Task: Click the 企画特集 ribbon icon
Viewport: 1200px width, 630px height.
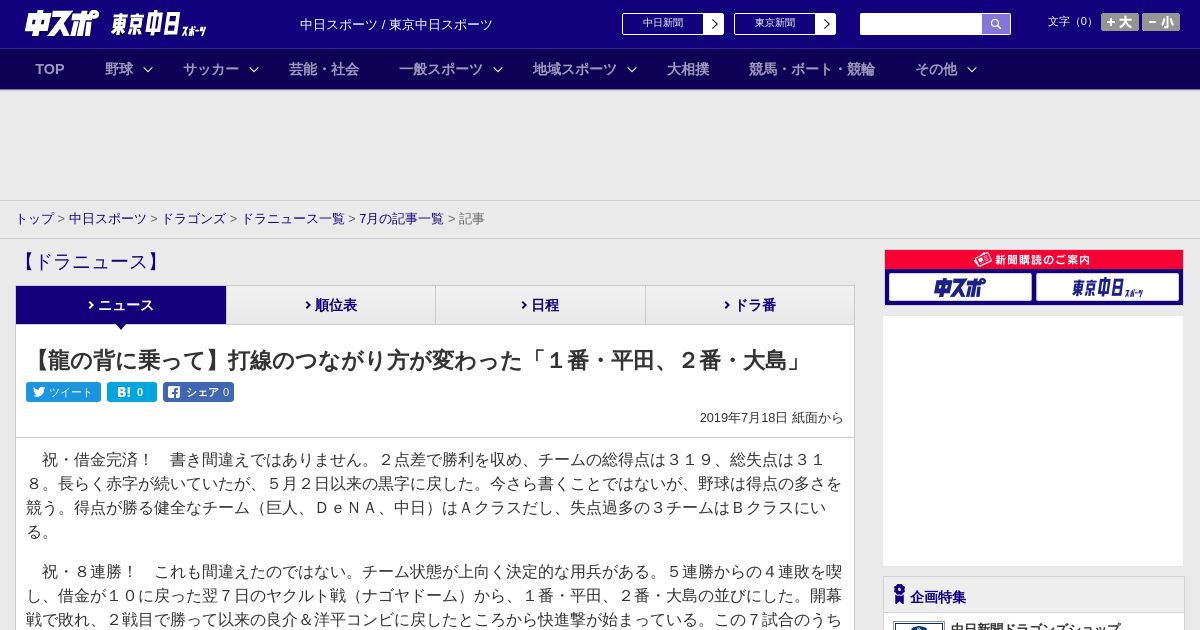Action: (899, 594)
